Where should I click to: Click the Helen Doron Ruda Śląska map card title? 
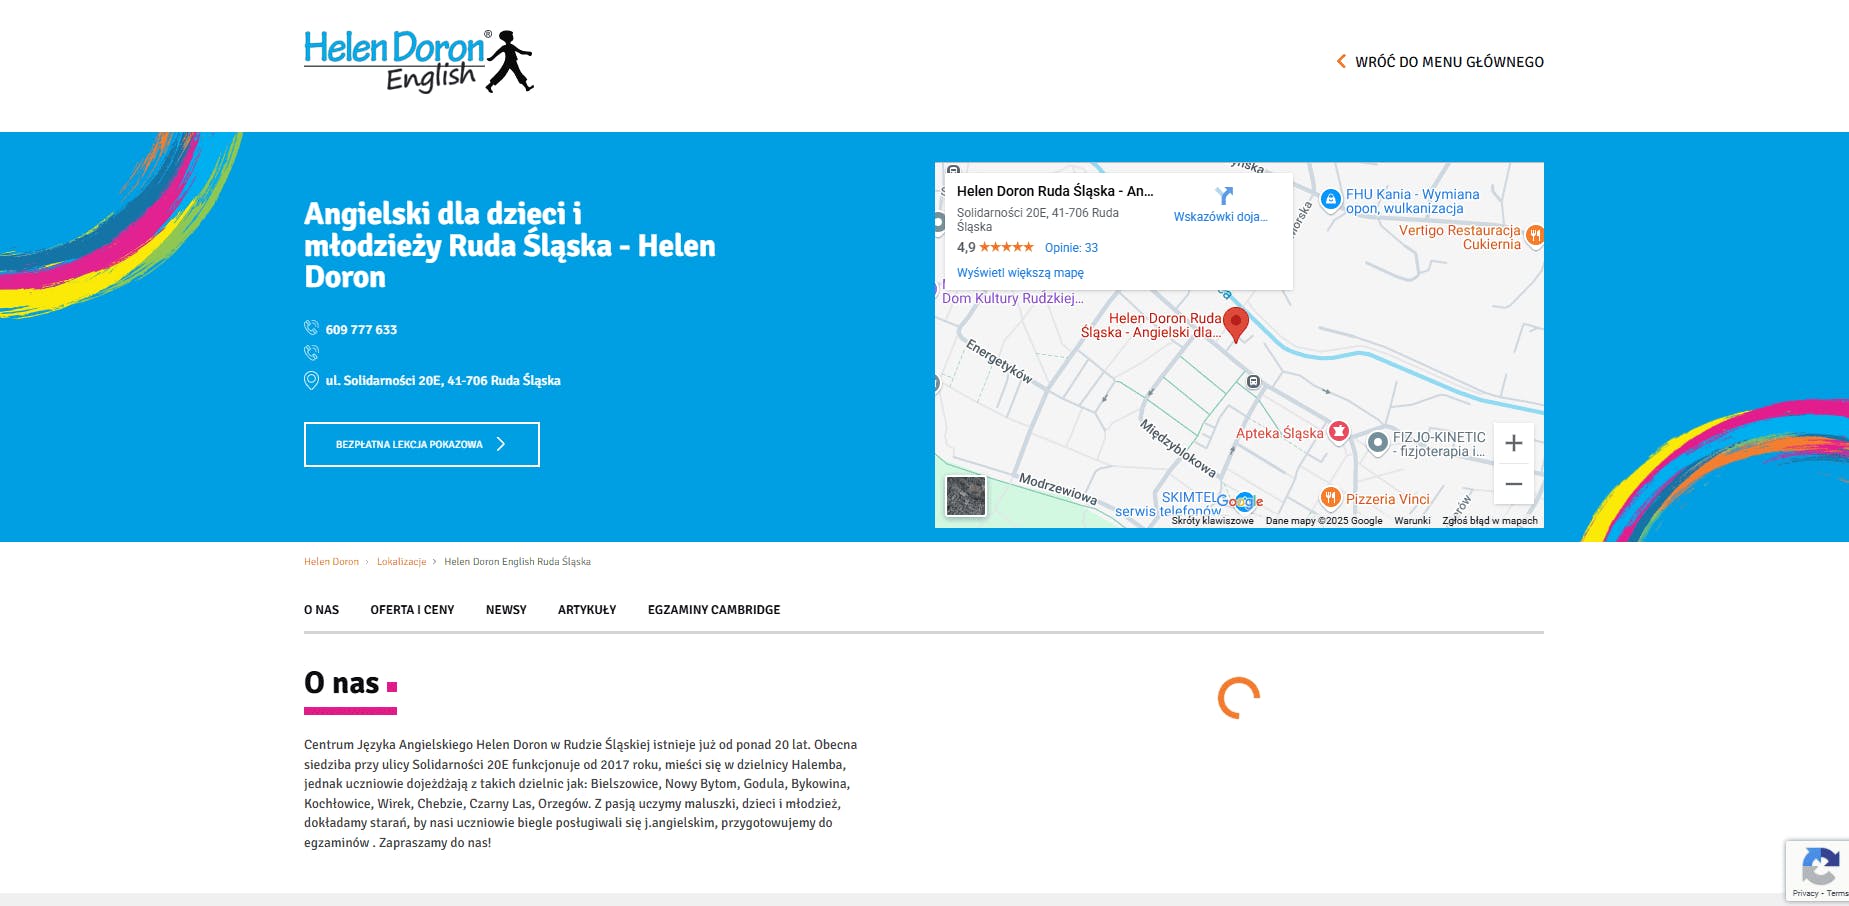(1055, 191)
